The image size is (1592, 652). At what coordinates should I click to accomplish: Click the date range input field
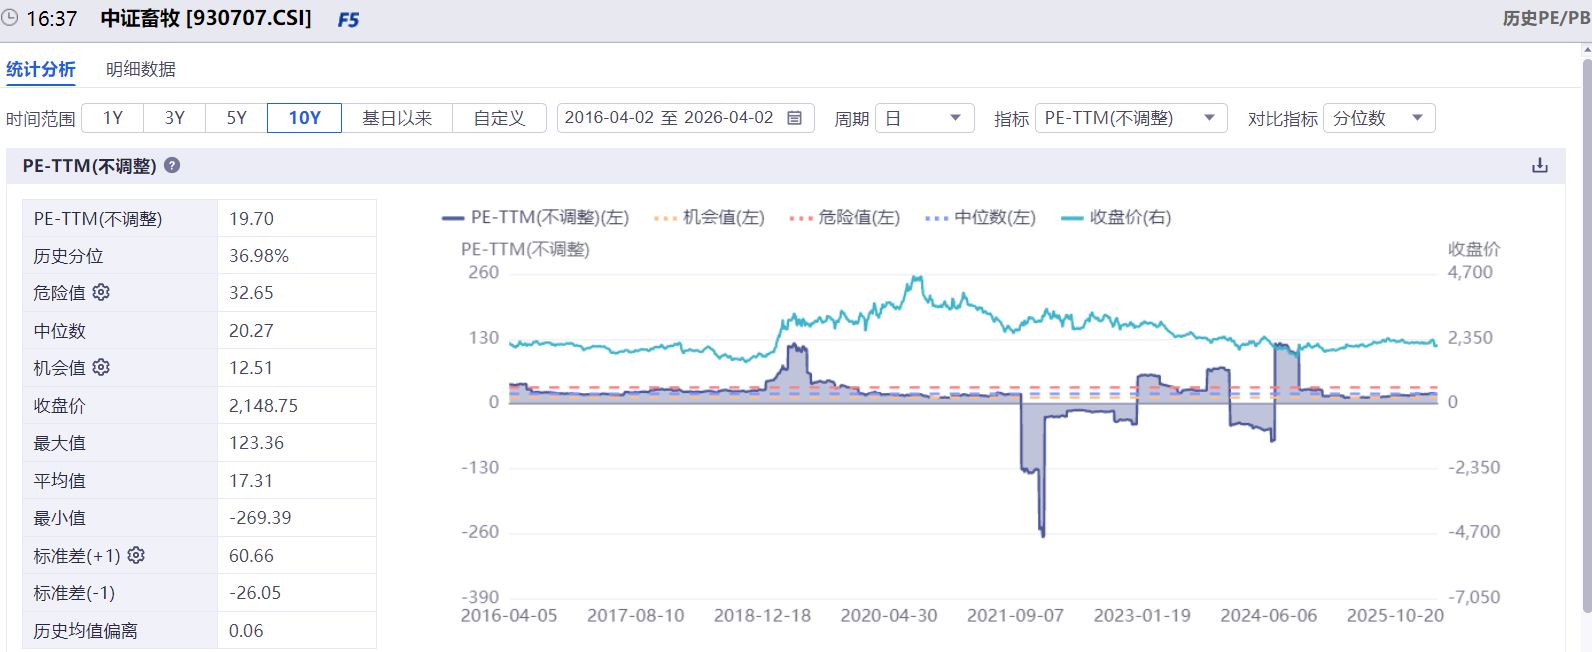tap(668, 118)
